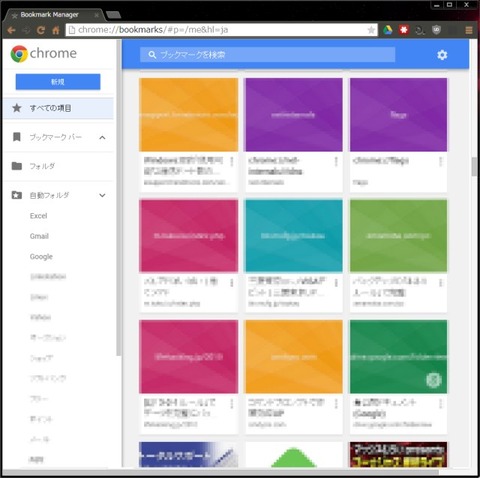Open the green Google Drive bookmark thumbnail
The image size is (480, 478).
[x=398, y=357]
